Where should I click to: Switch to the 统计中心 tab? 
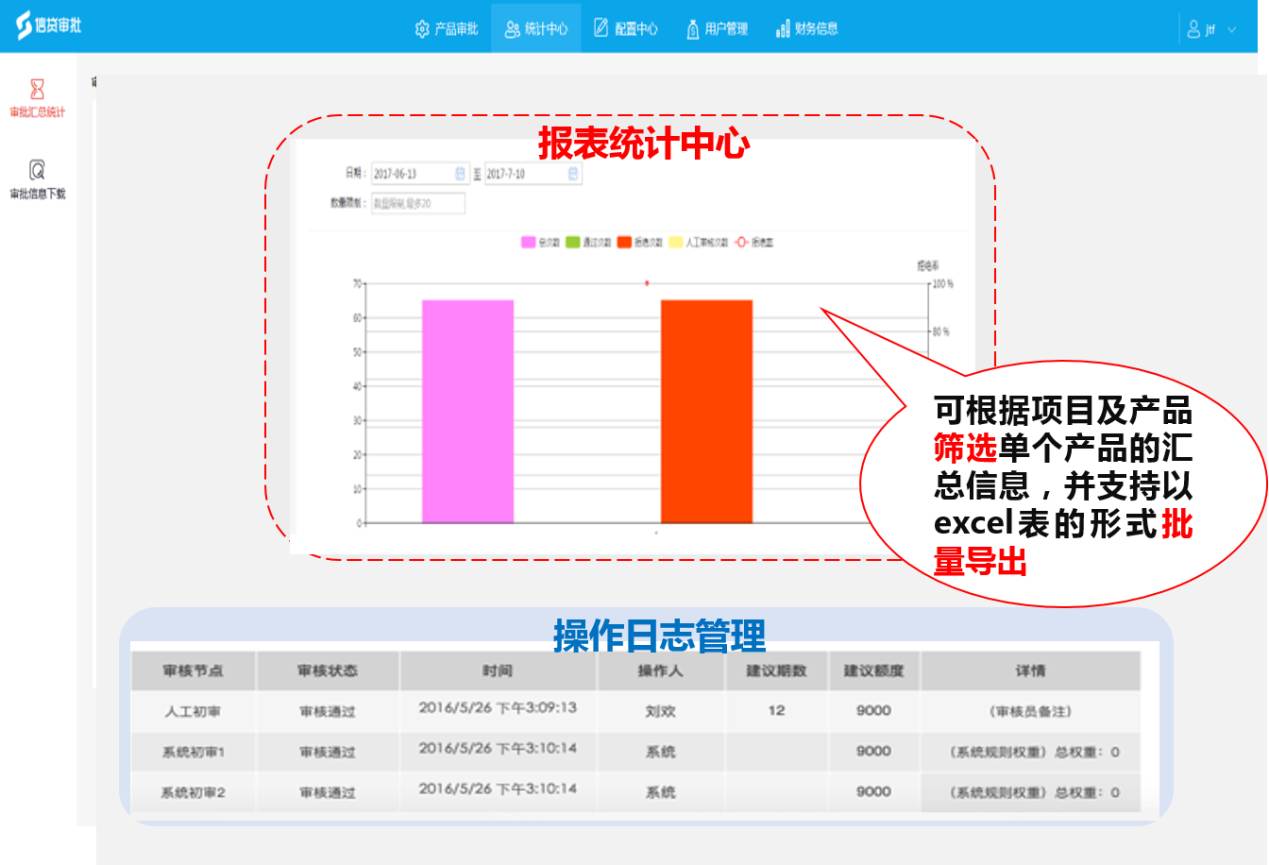(x=536, y=29)
